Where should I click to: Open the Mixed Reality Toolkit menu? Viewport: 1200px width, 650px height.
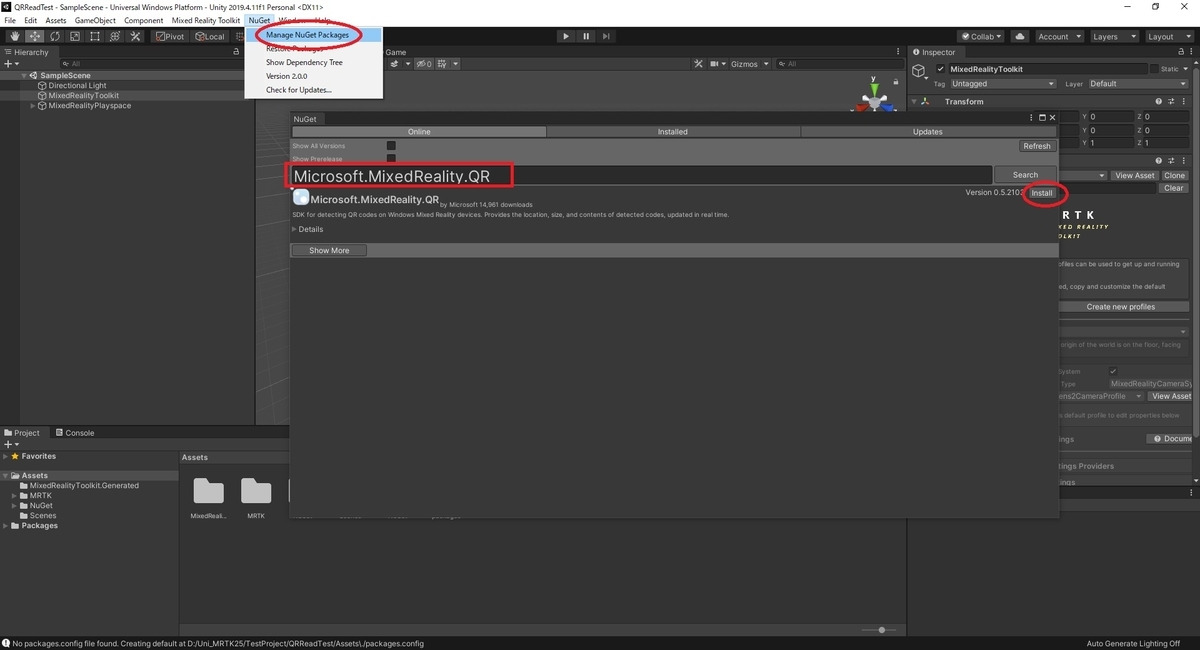tap(205, 20)
